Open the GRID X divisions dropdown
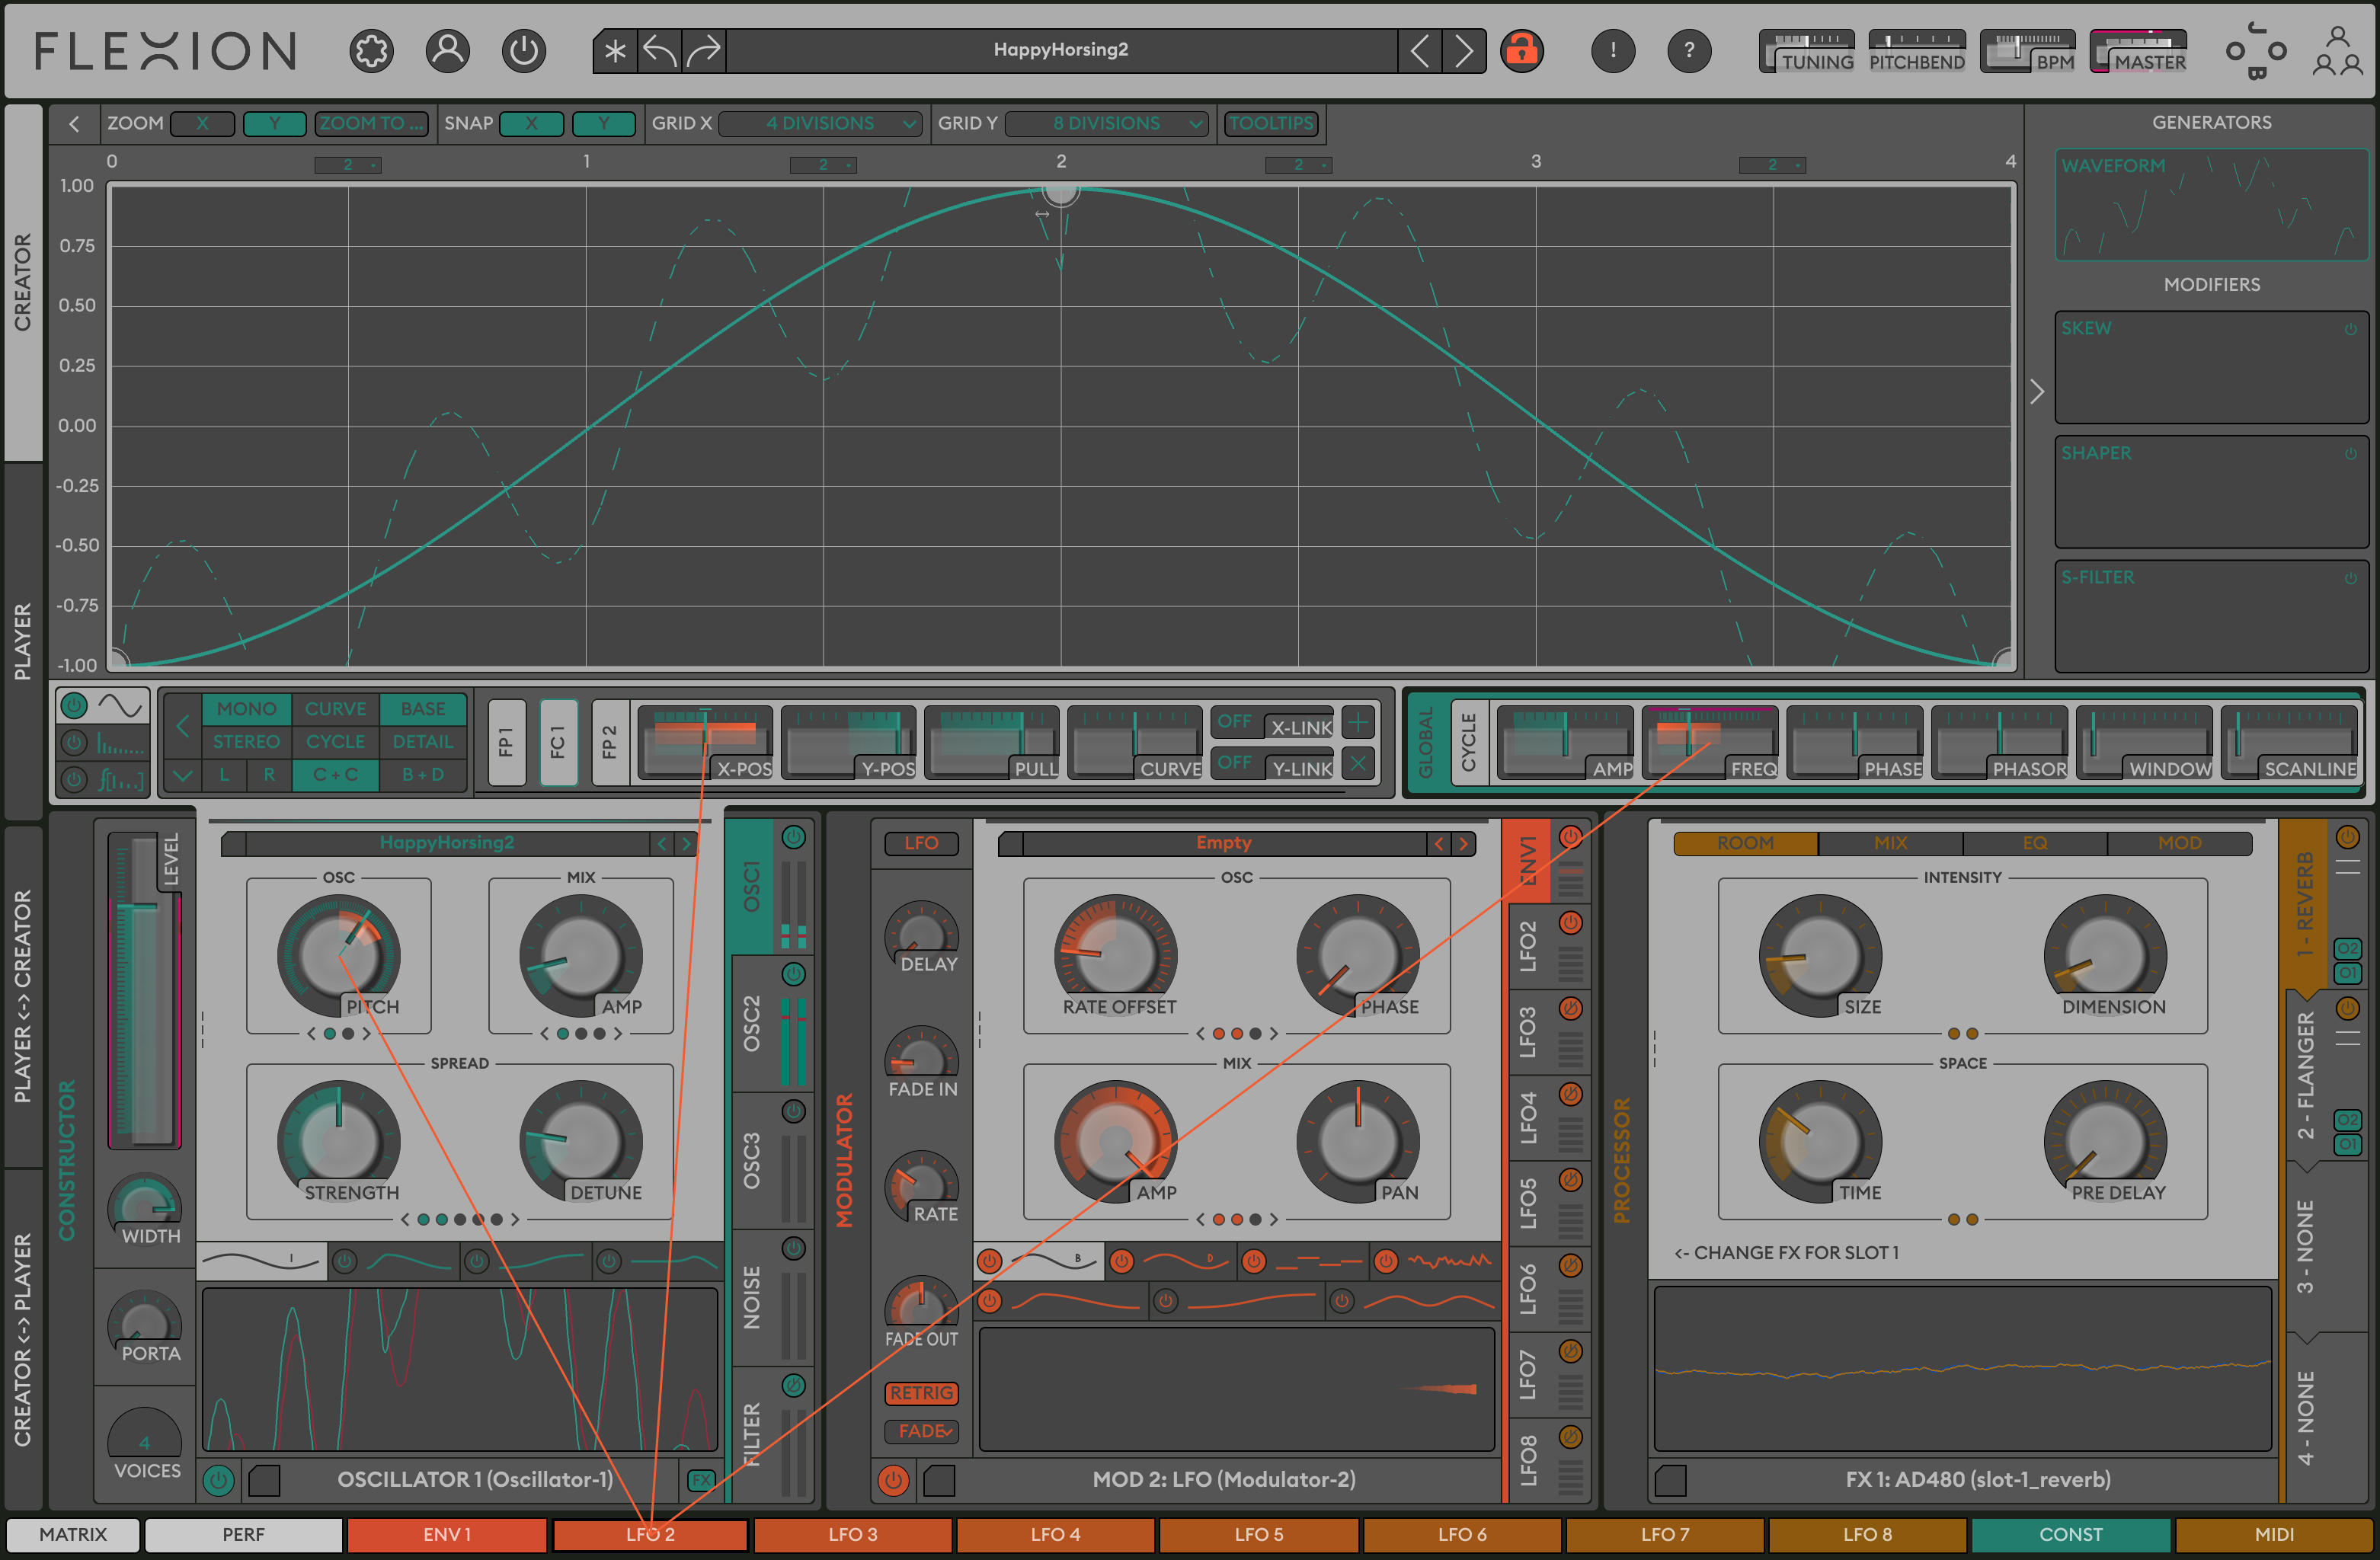 click(x=820, y=123)
